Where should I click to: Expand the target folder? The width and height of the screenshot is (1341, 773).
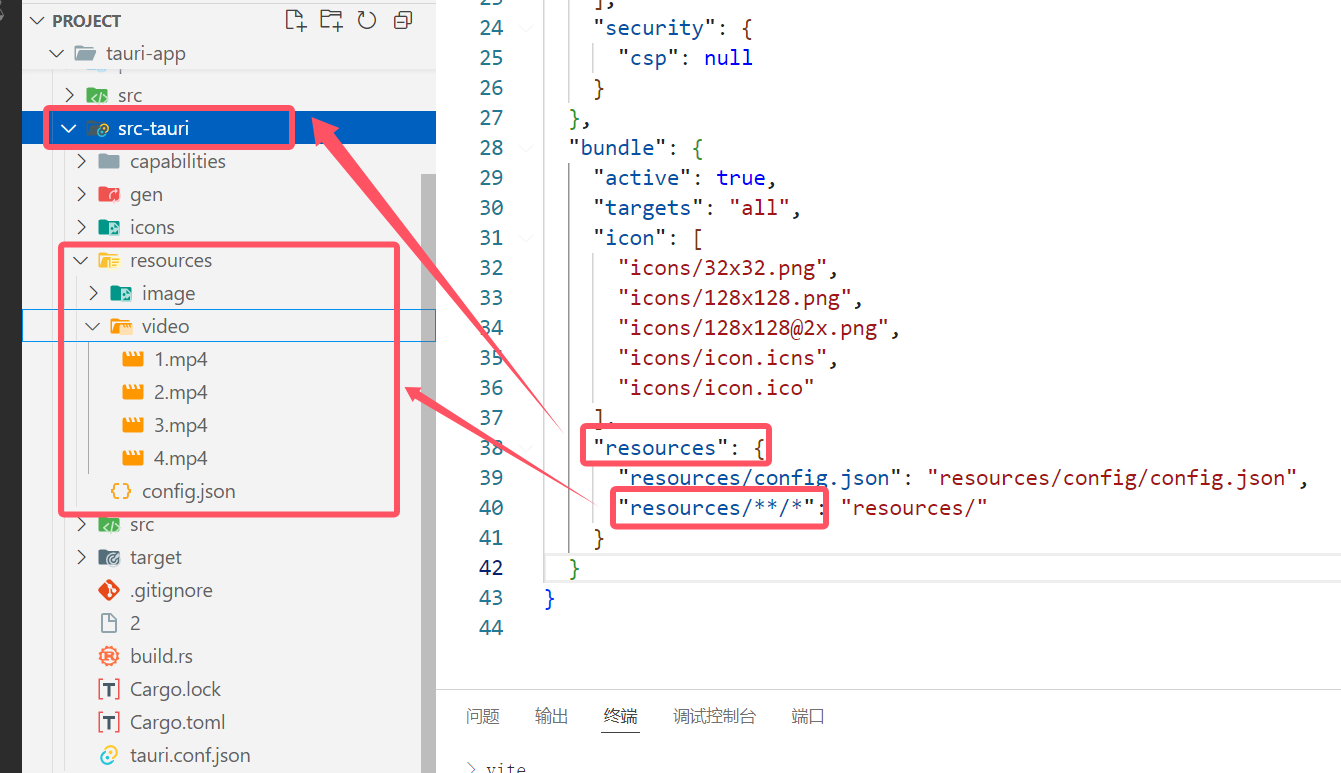point(81,557)
